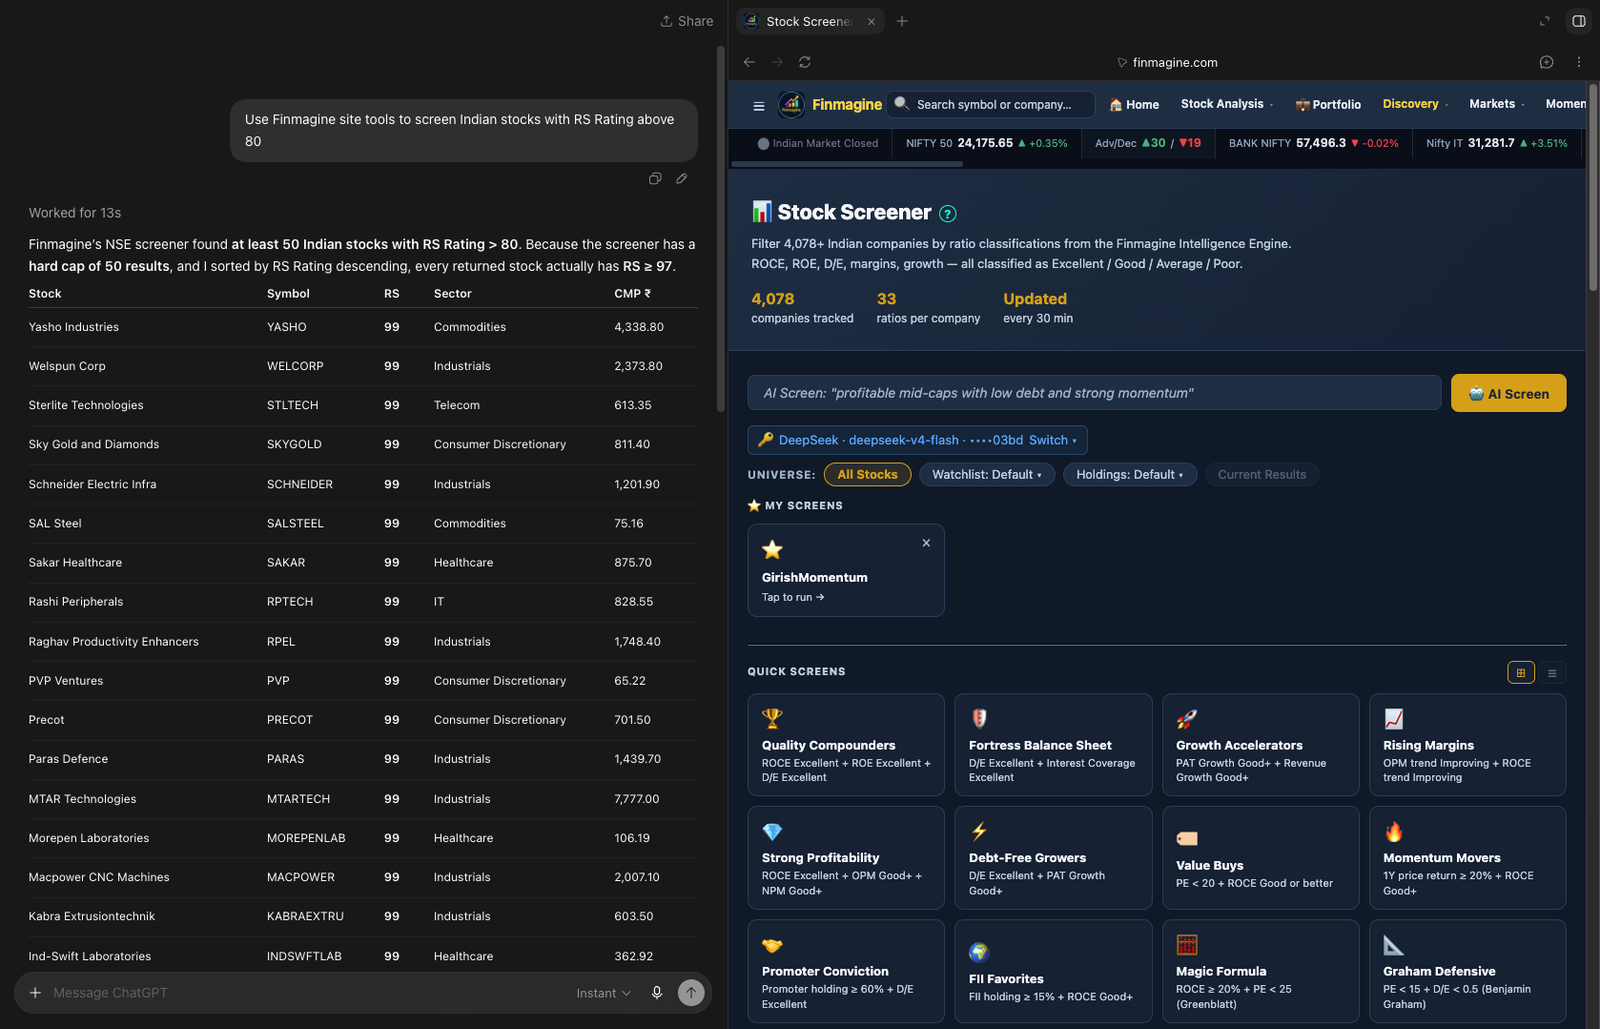
Task: Click the NIFTY 50 ticker value
Action: [x=985, y=143]
